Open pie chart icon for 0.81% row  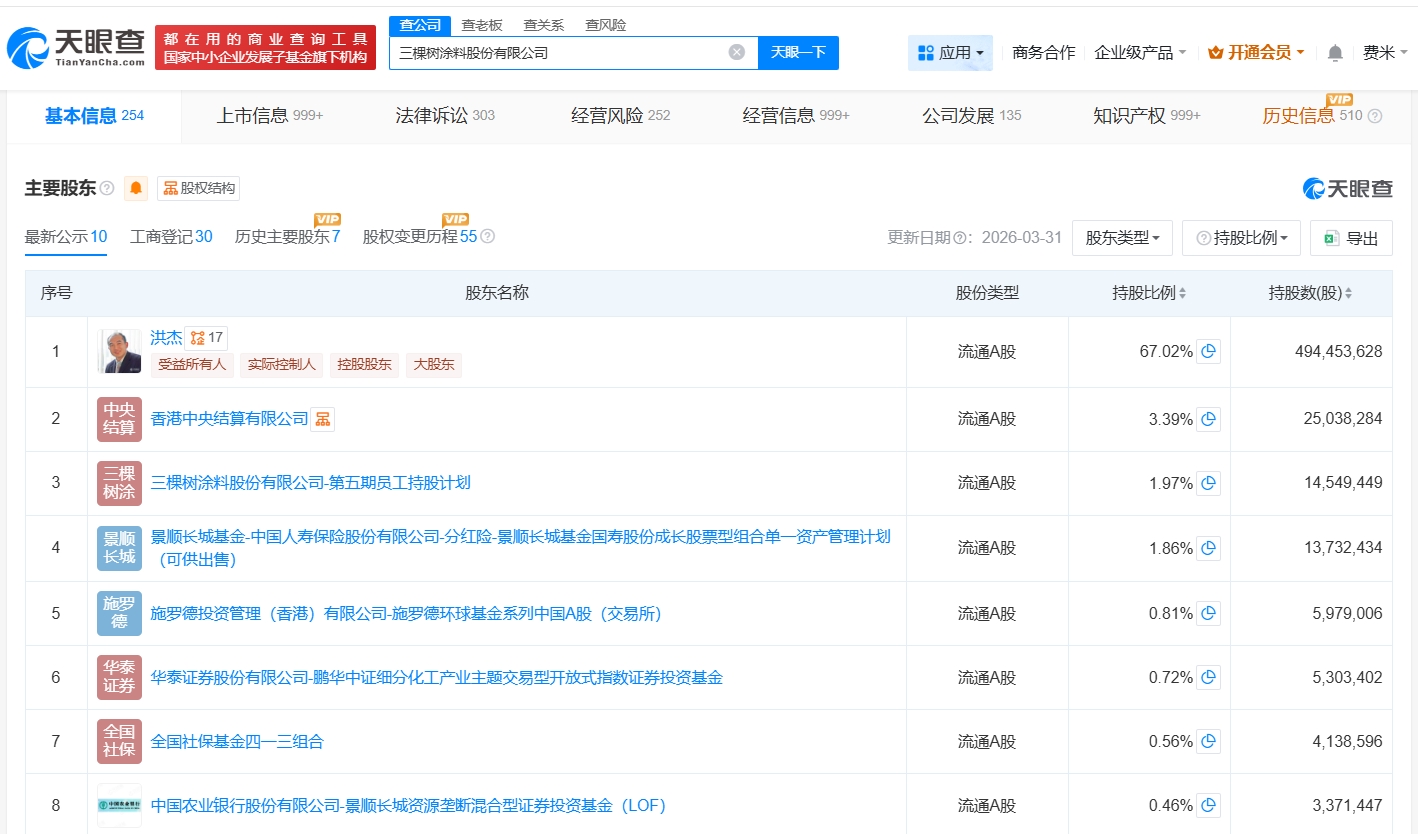coord(1209,613)
